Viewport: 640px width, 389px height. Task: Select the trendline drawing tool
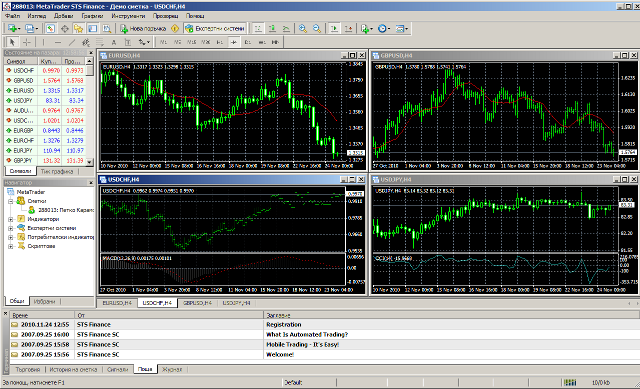[72, 42]
